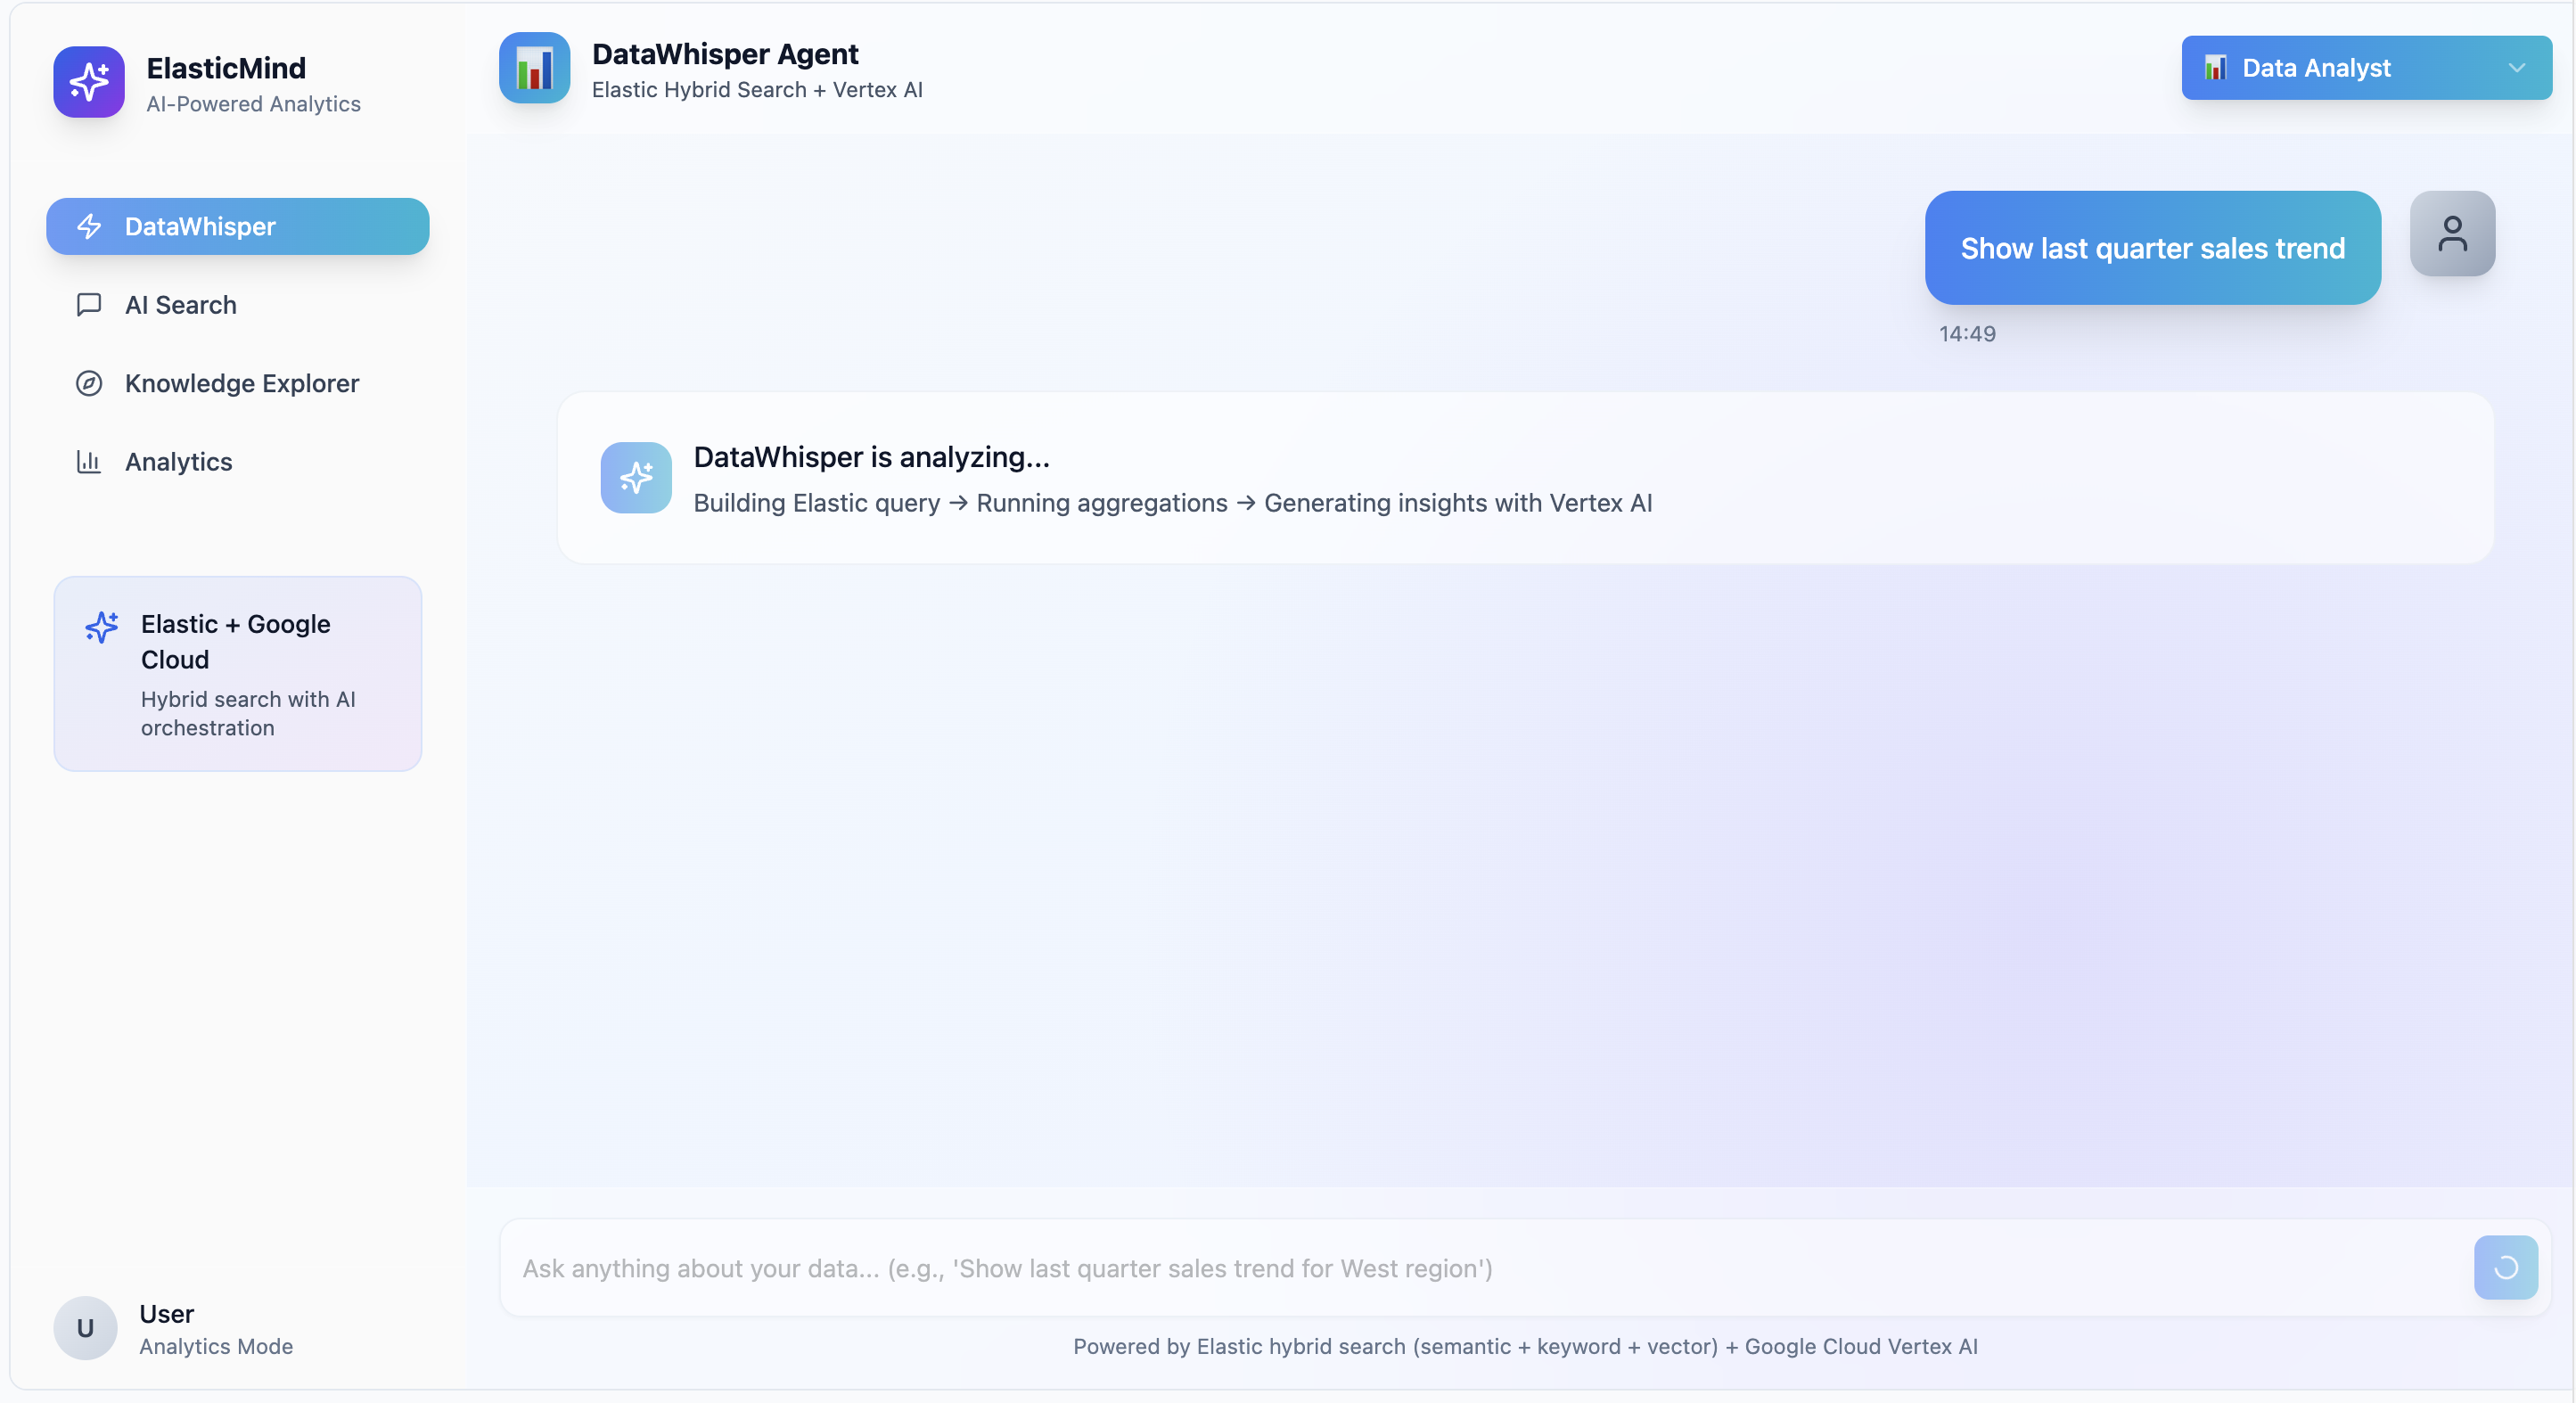Click the bar chart icon beside Analytics
Screen dimensions: 2576x1403
[89, 461]
